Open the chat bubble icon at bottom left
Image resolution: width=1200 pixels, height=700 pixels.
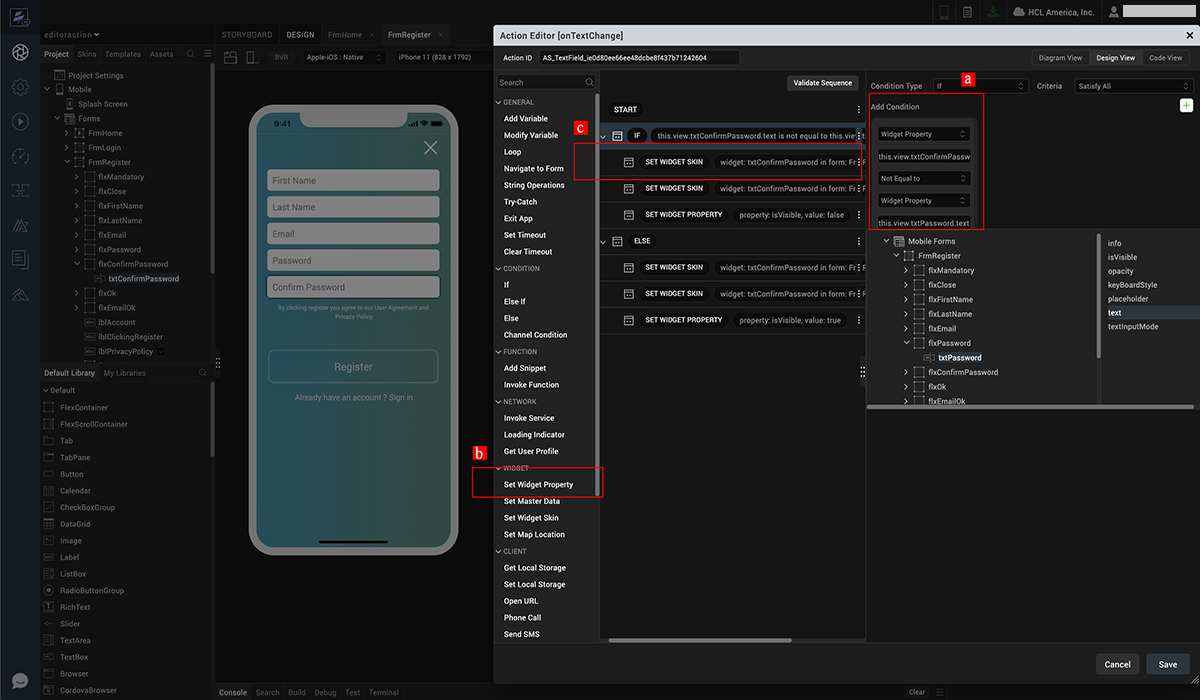click(x=20, y=681)
